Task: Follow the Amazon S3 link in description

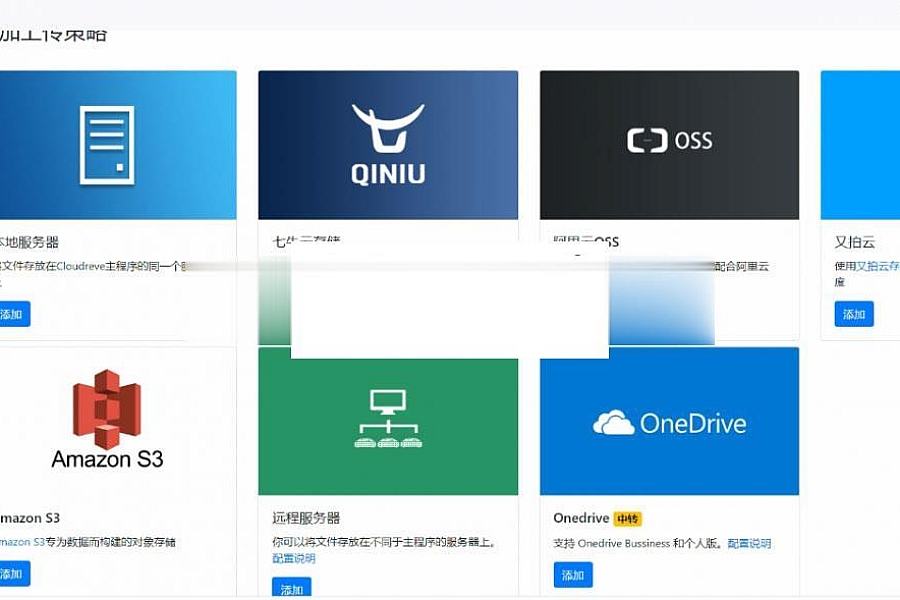Action: coord(22,541)
